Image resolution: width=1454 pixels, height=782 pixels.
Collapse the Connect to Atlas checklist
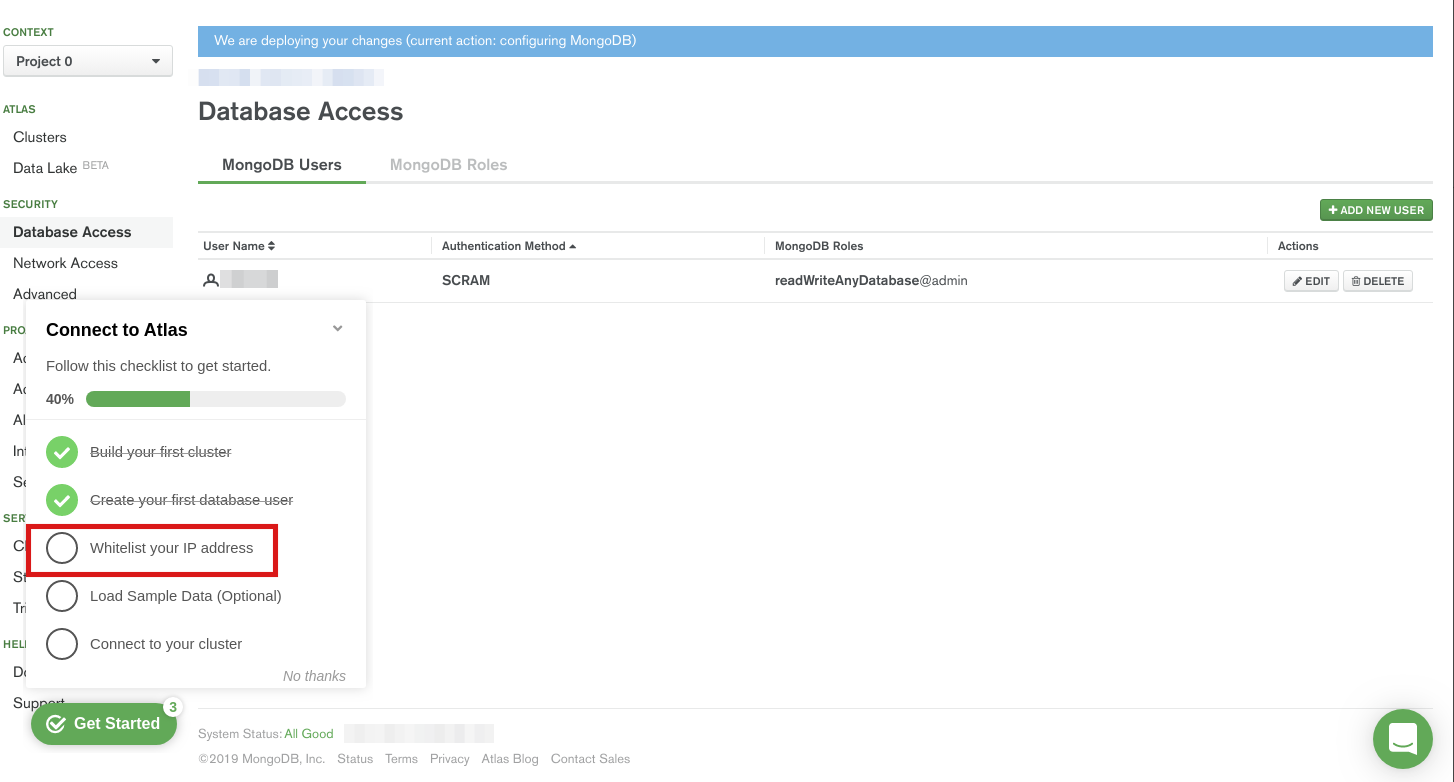point(337,328)
